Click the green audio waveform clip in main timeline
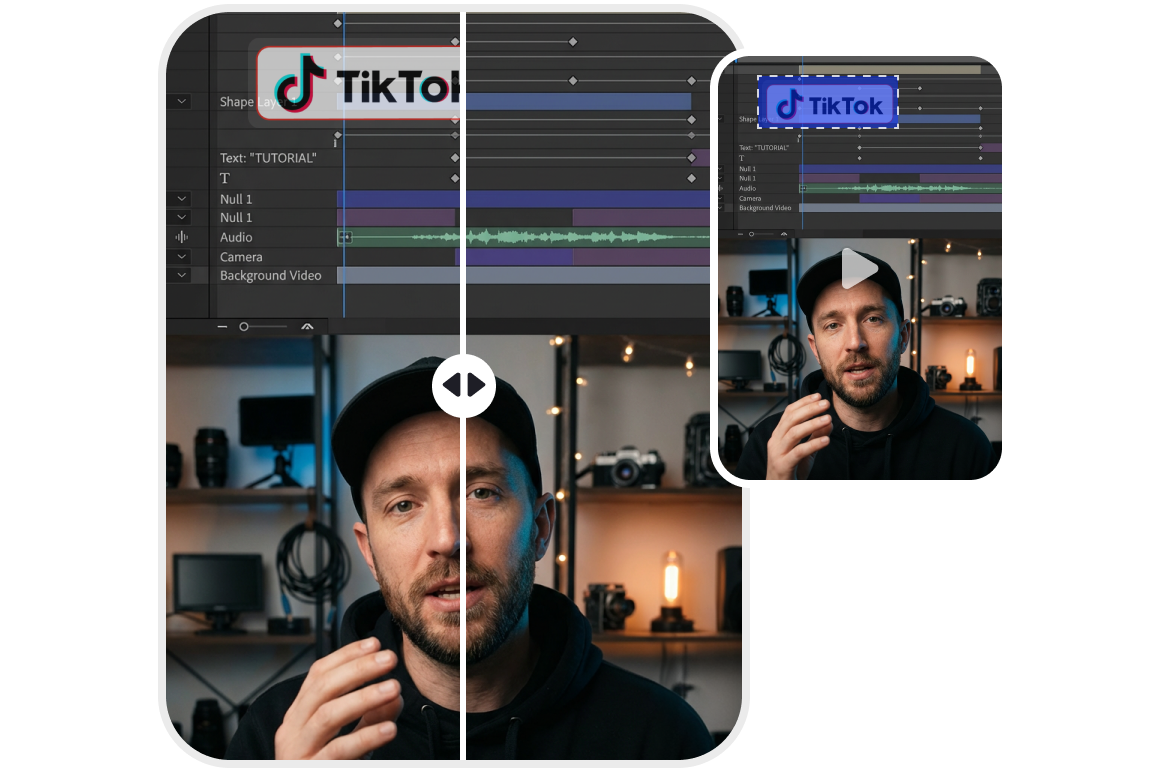This screenshot has width=1160, height=772. click(520, 237)
